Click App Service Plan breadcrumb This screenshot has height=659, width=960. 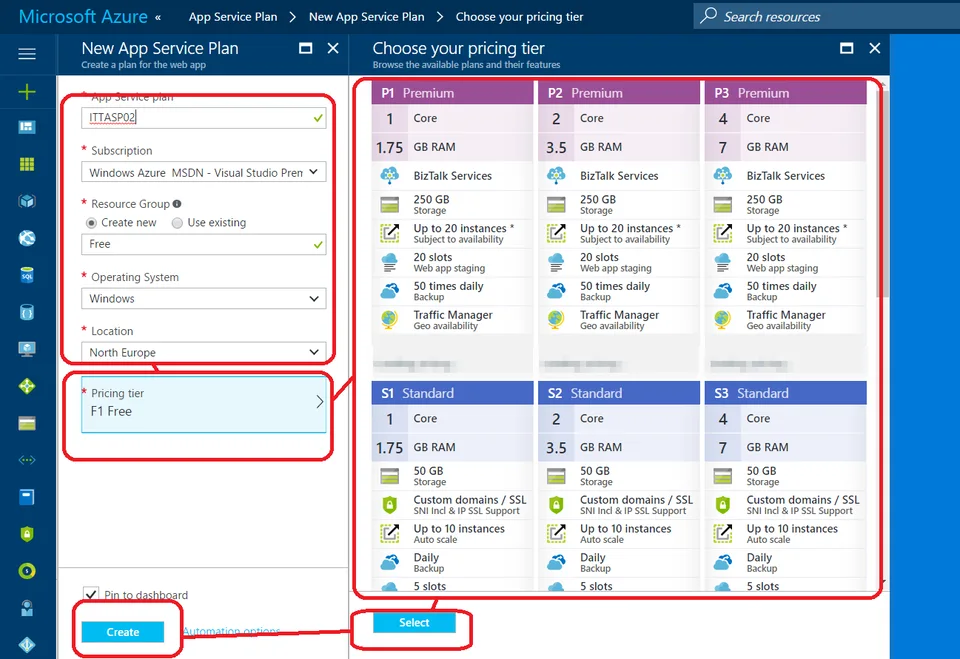coord(233,17)
